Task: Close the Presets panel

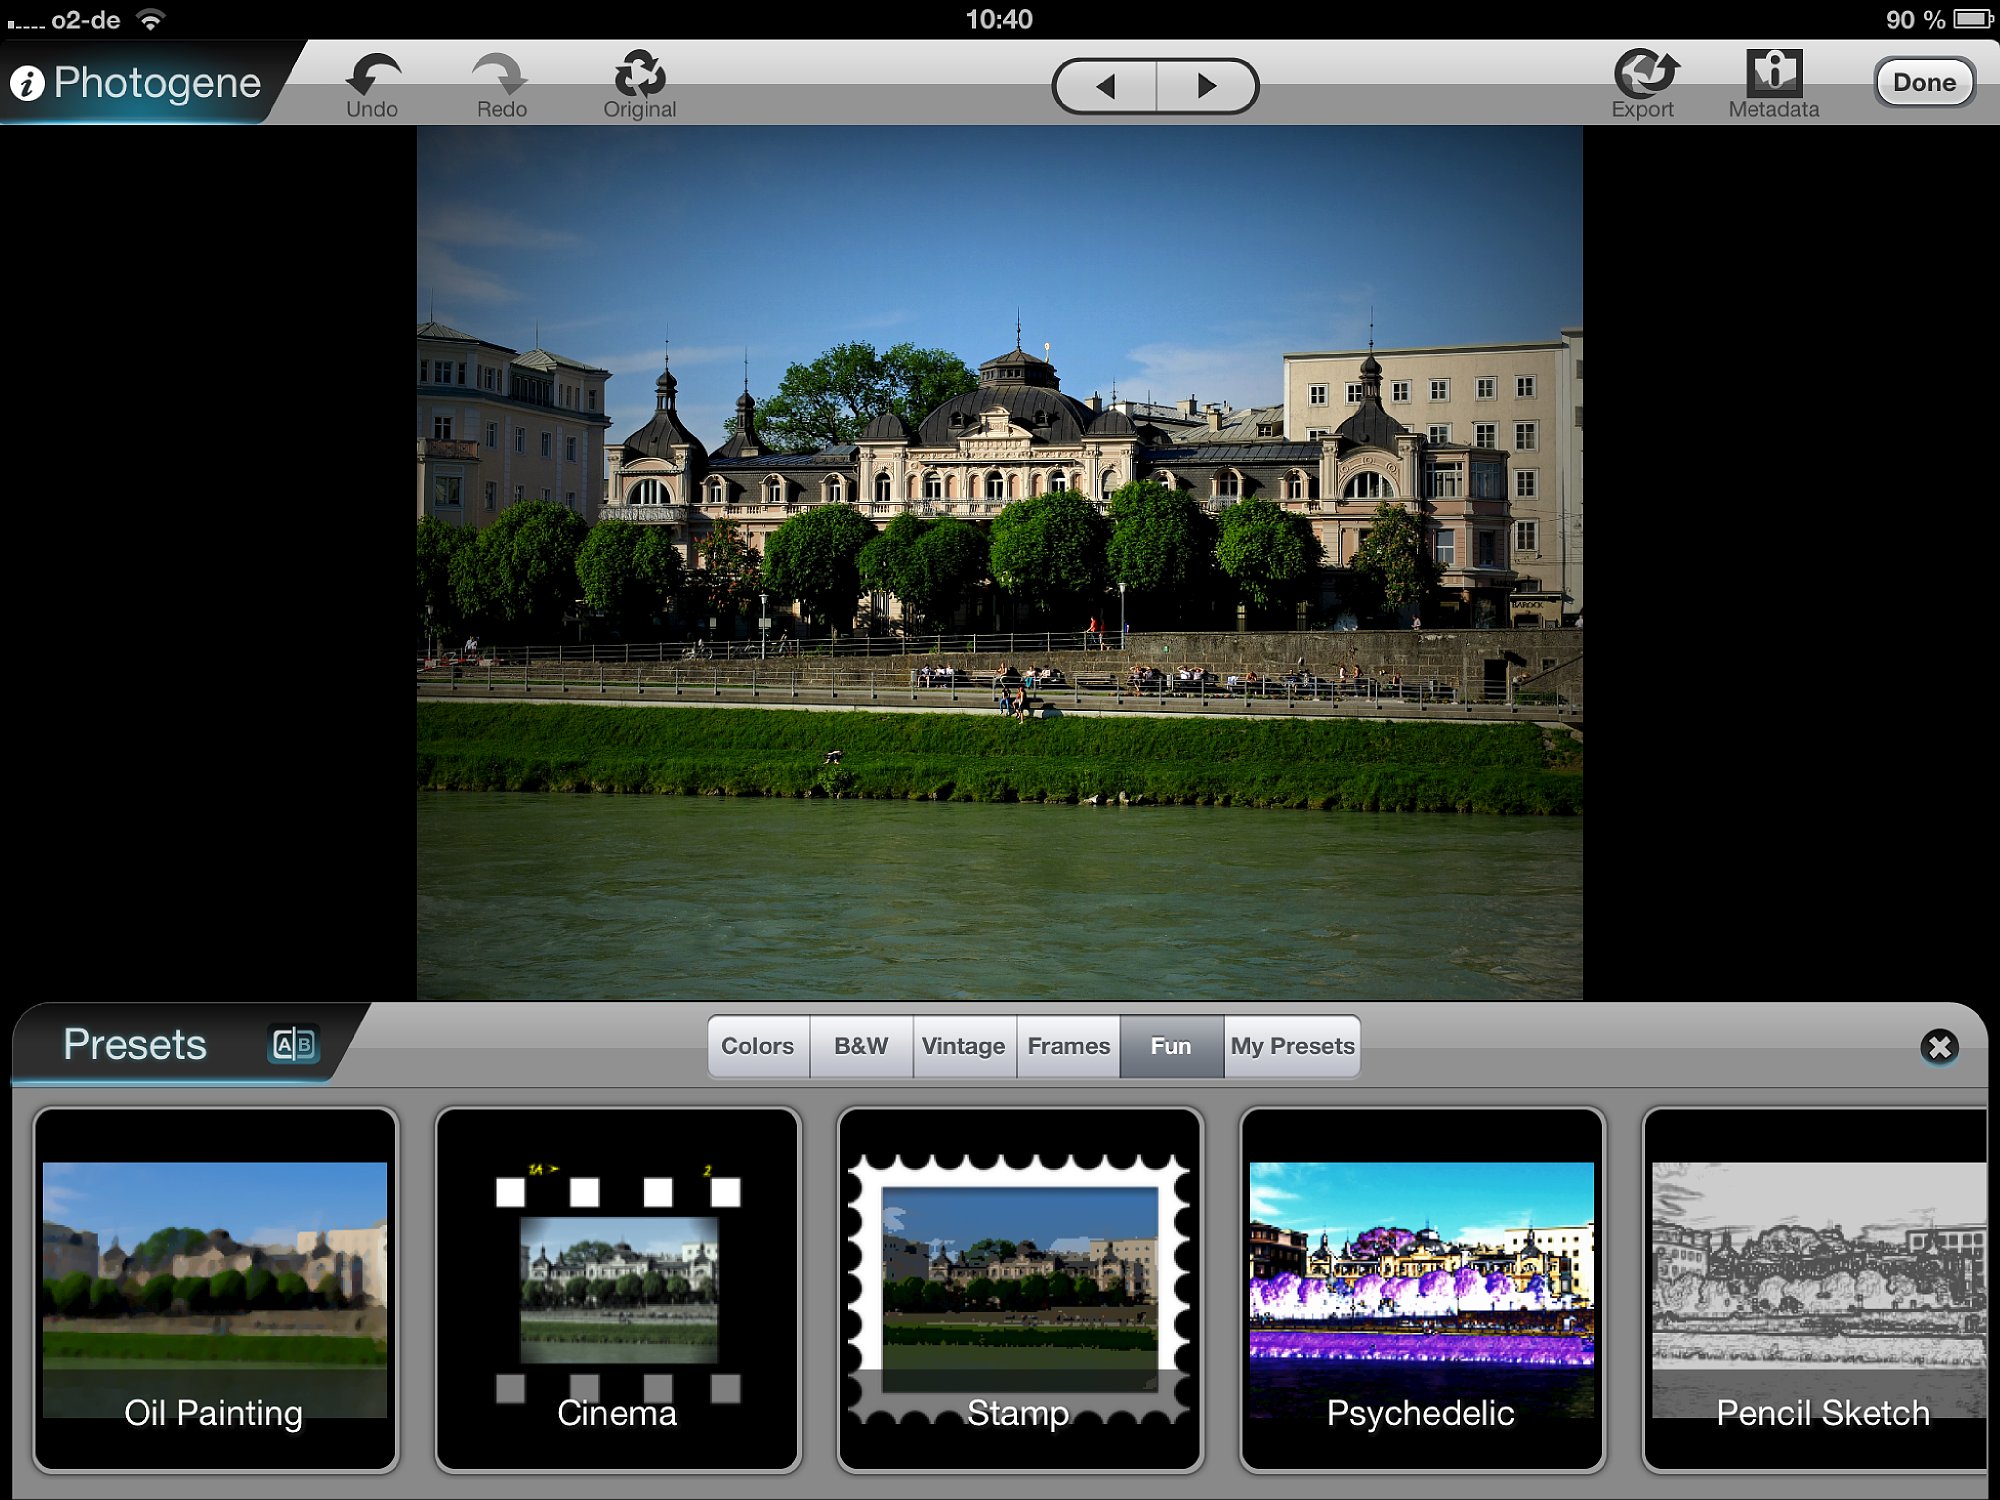Action: click(x=1938, y=1047)
